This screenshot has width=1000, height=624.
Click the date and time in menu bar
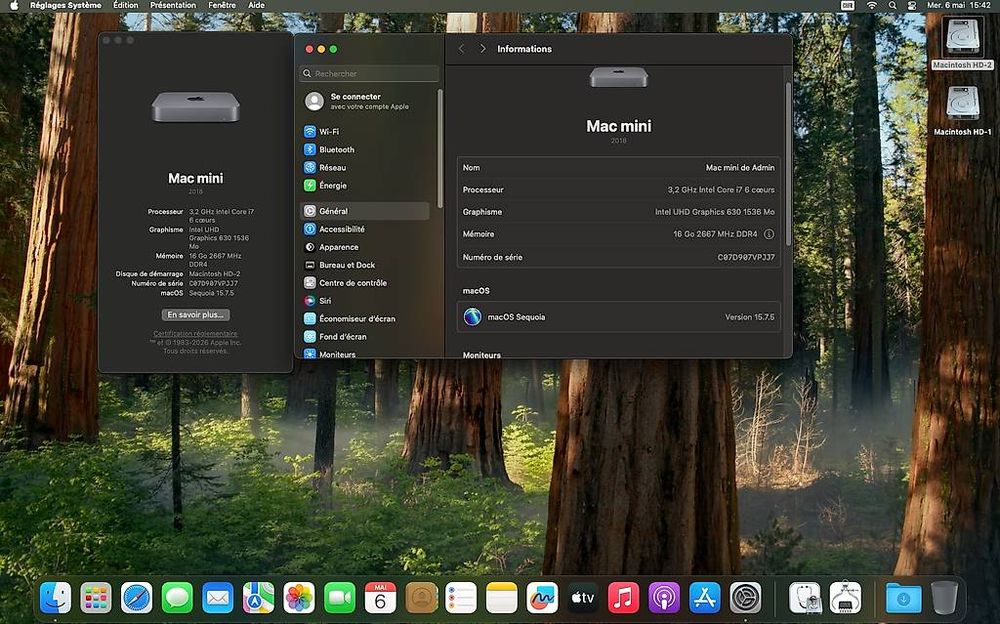[959, 5]
